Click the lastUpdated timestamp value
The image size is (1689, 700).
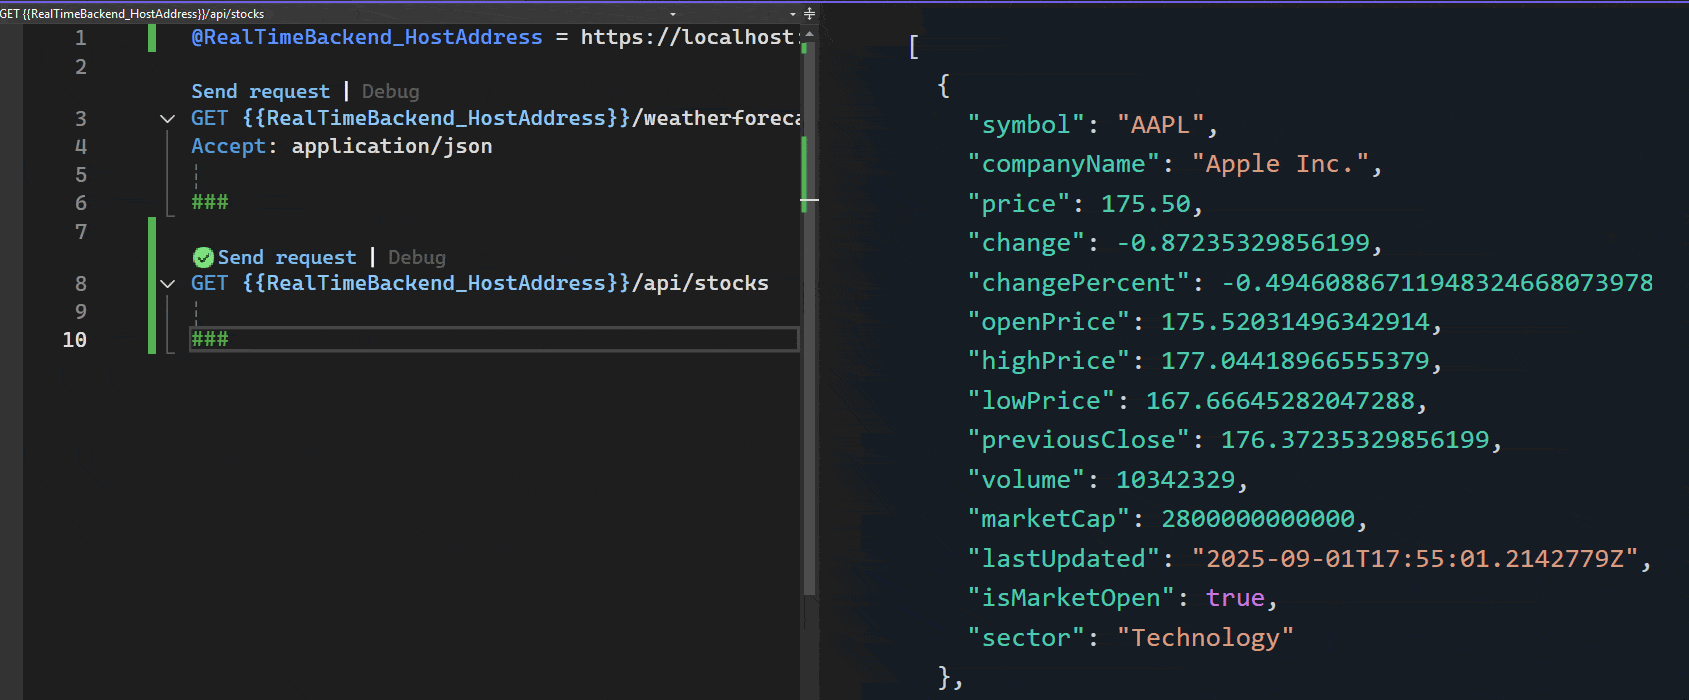1414,559
